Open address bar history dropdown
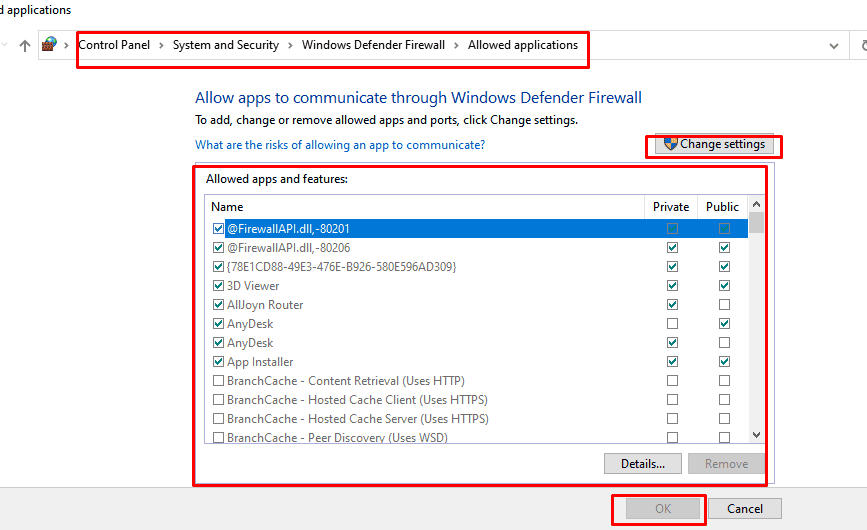The height and width of the screenshot is (530, 867). 834,46
